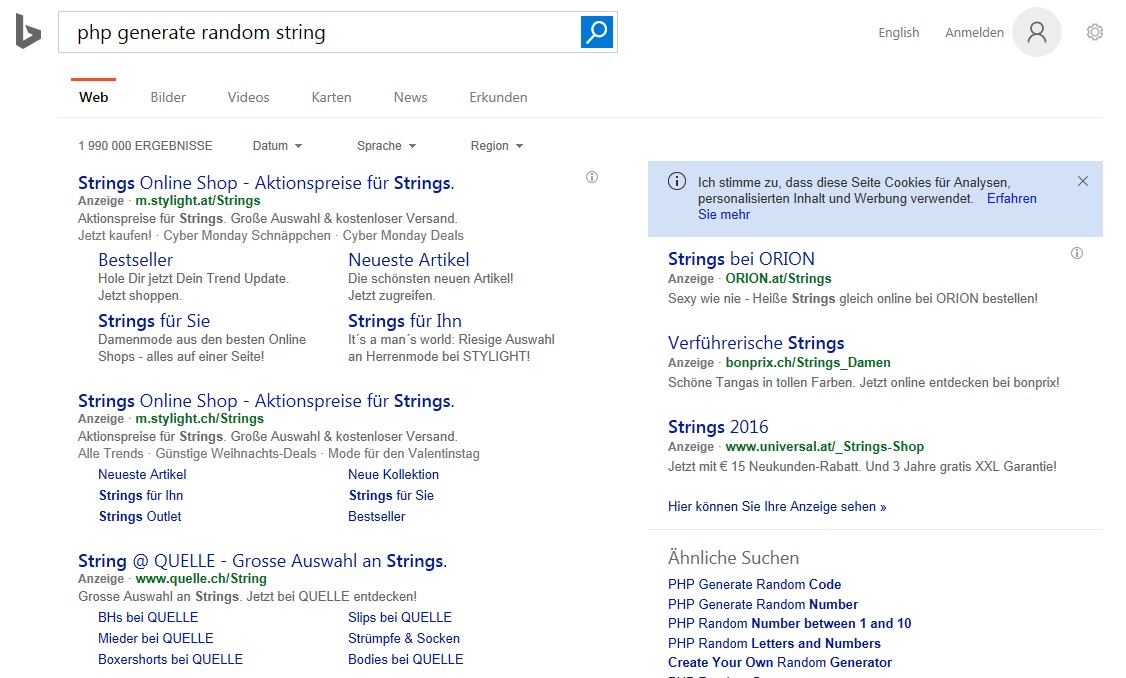Open www.universal.at/_Strings-Shop URL link
1126x678 pixels.
click(x=824, y=446)
